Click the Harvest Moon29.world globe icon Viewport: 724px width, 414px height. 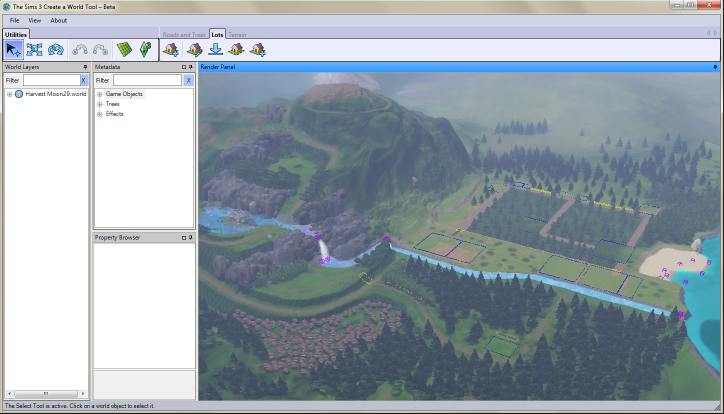19,94
